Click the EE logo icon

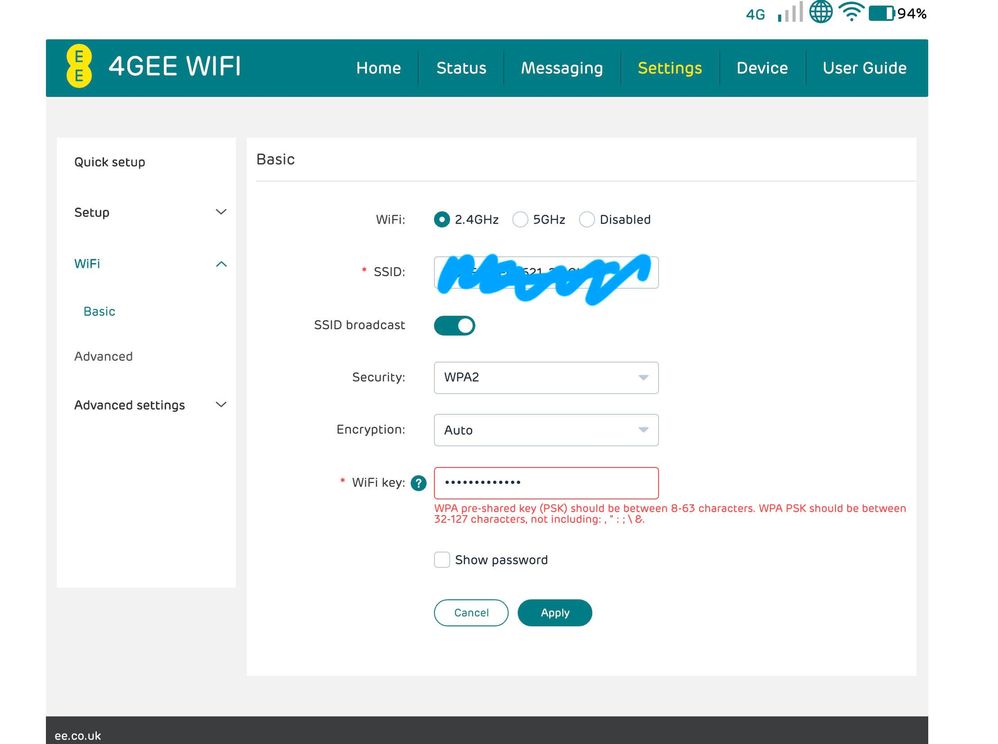79,66
